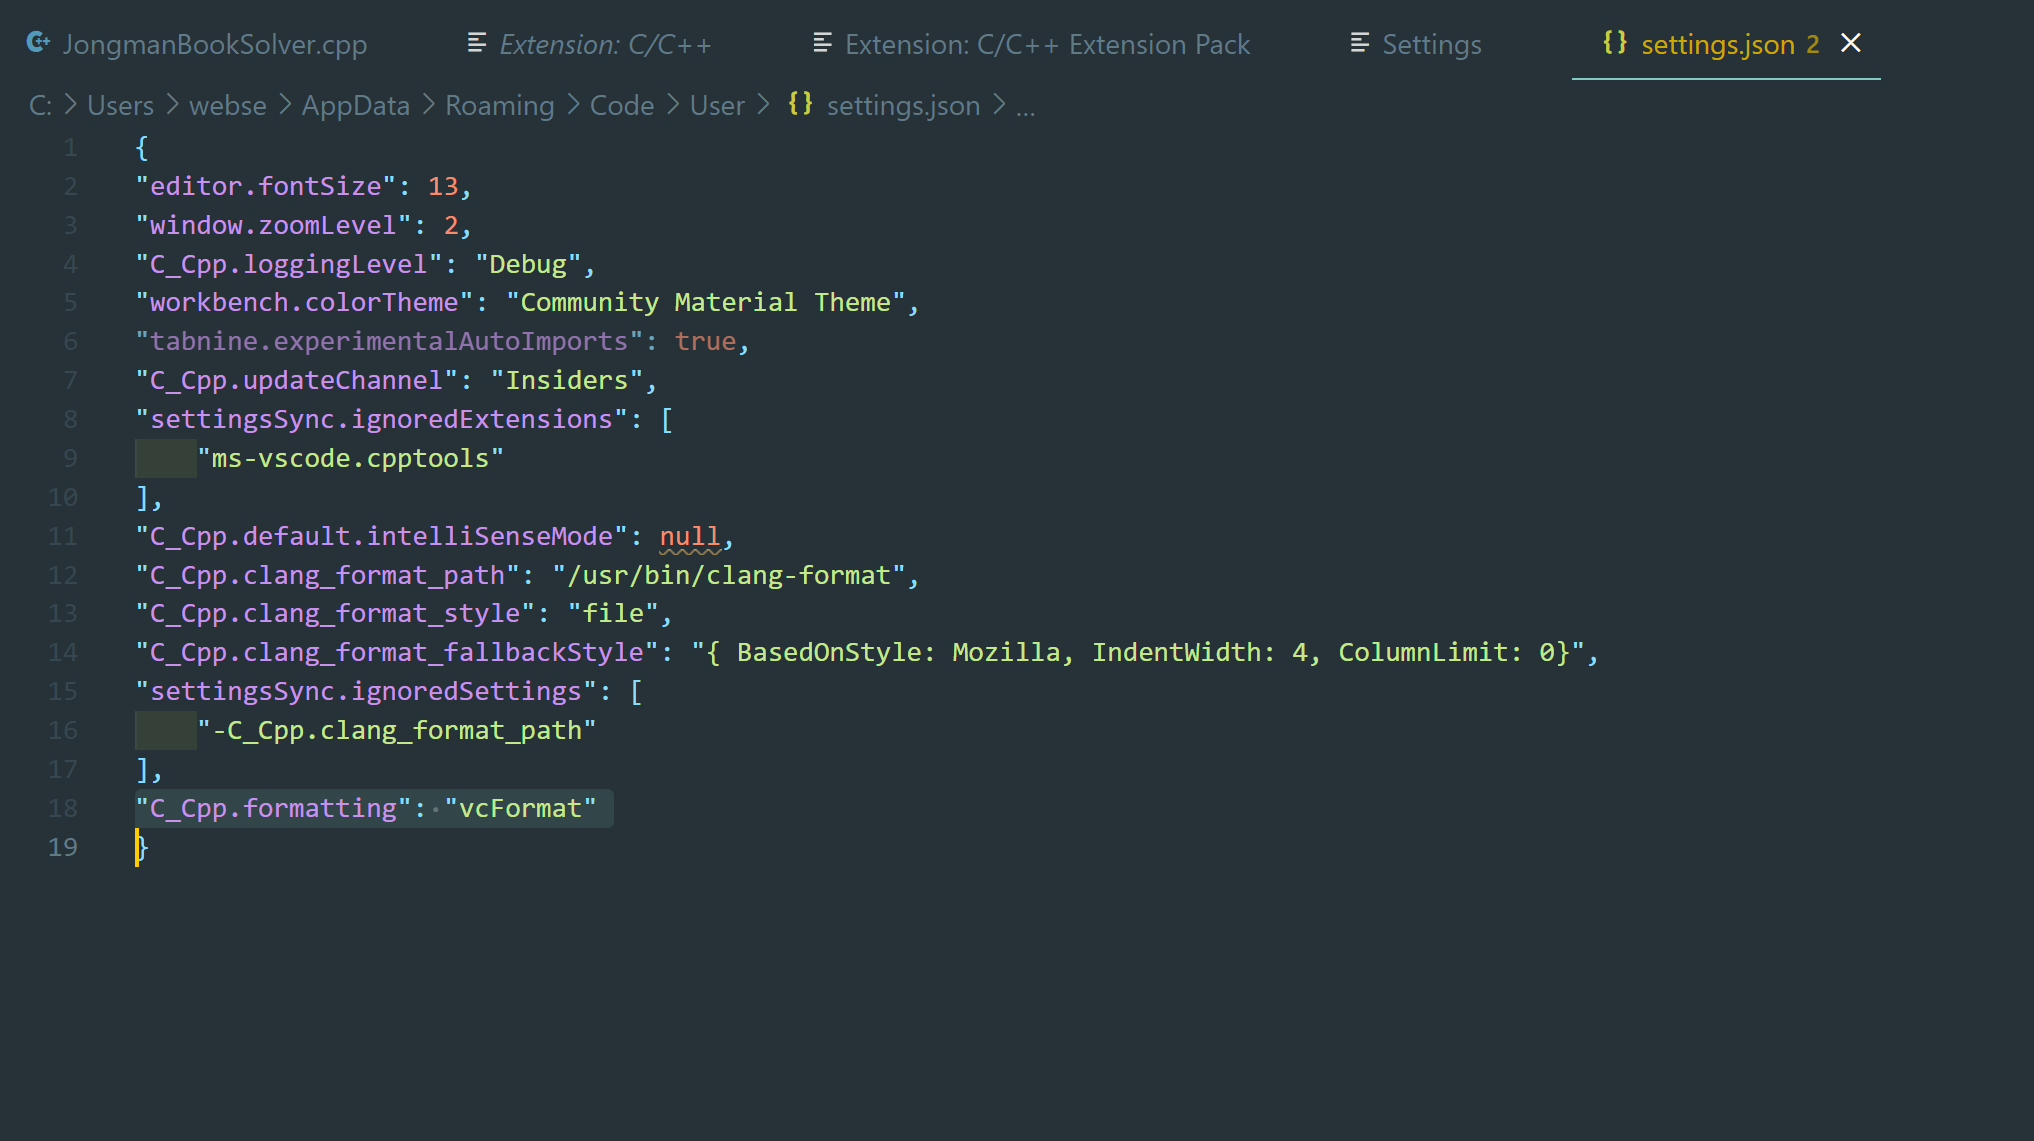Click the icon beside the Settings tab
The width and height of the screenshot is (2034, 1141).
[1359, 43]
